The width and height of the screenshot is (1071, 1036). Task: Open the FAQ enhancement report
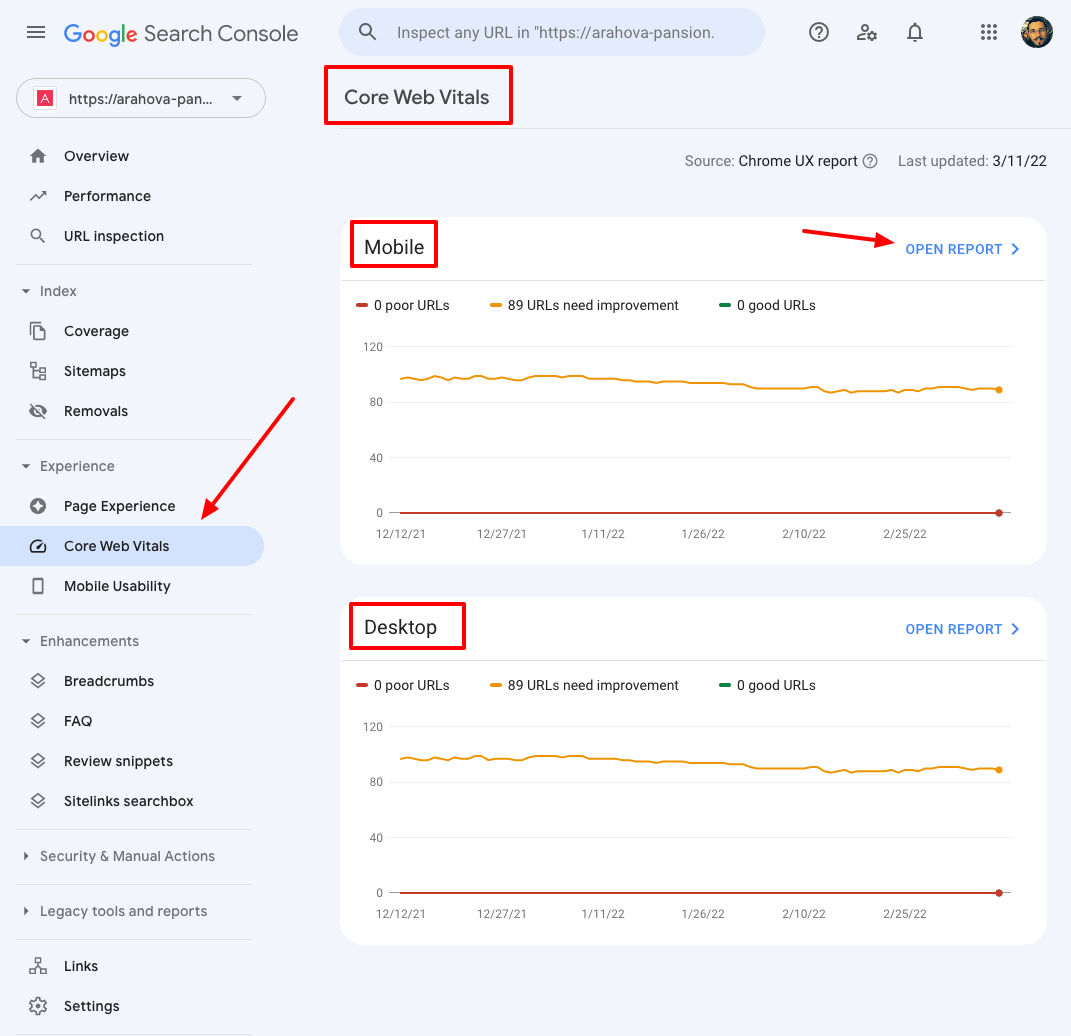(x=78, y=721)
